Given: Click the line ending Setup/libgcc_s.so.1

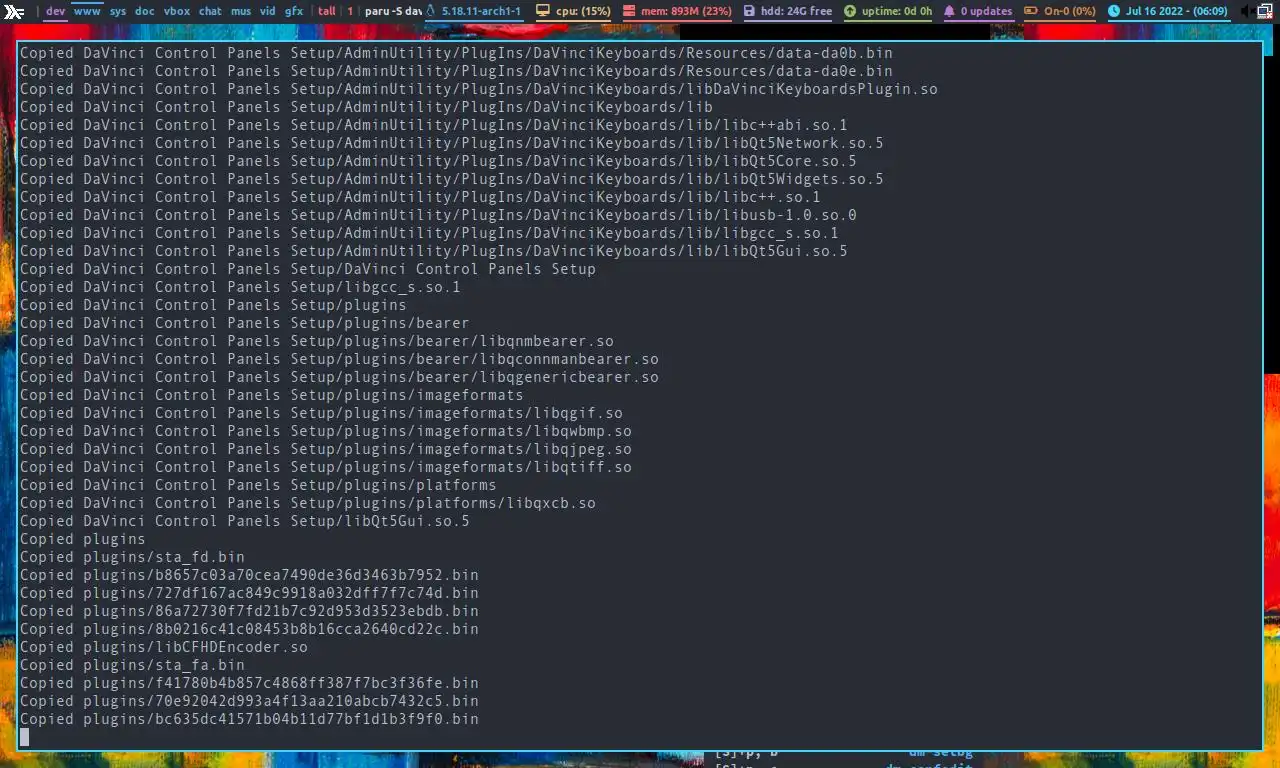Looking at the screenshot, I should point(240,287).
